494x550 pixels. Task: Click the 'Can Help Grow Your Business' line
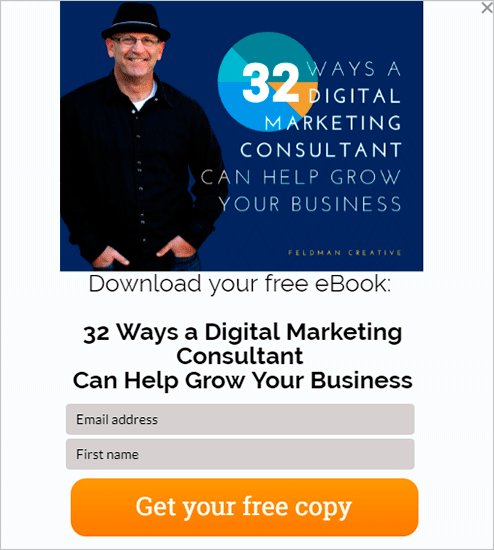(x=242, y=381)
